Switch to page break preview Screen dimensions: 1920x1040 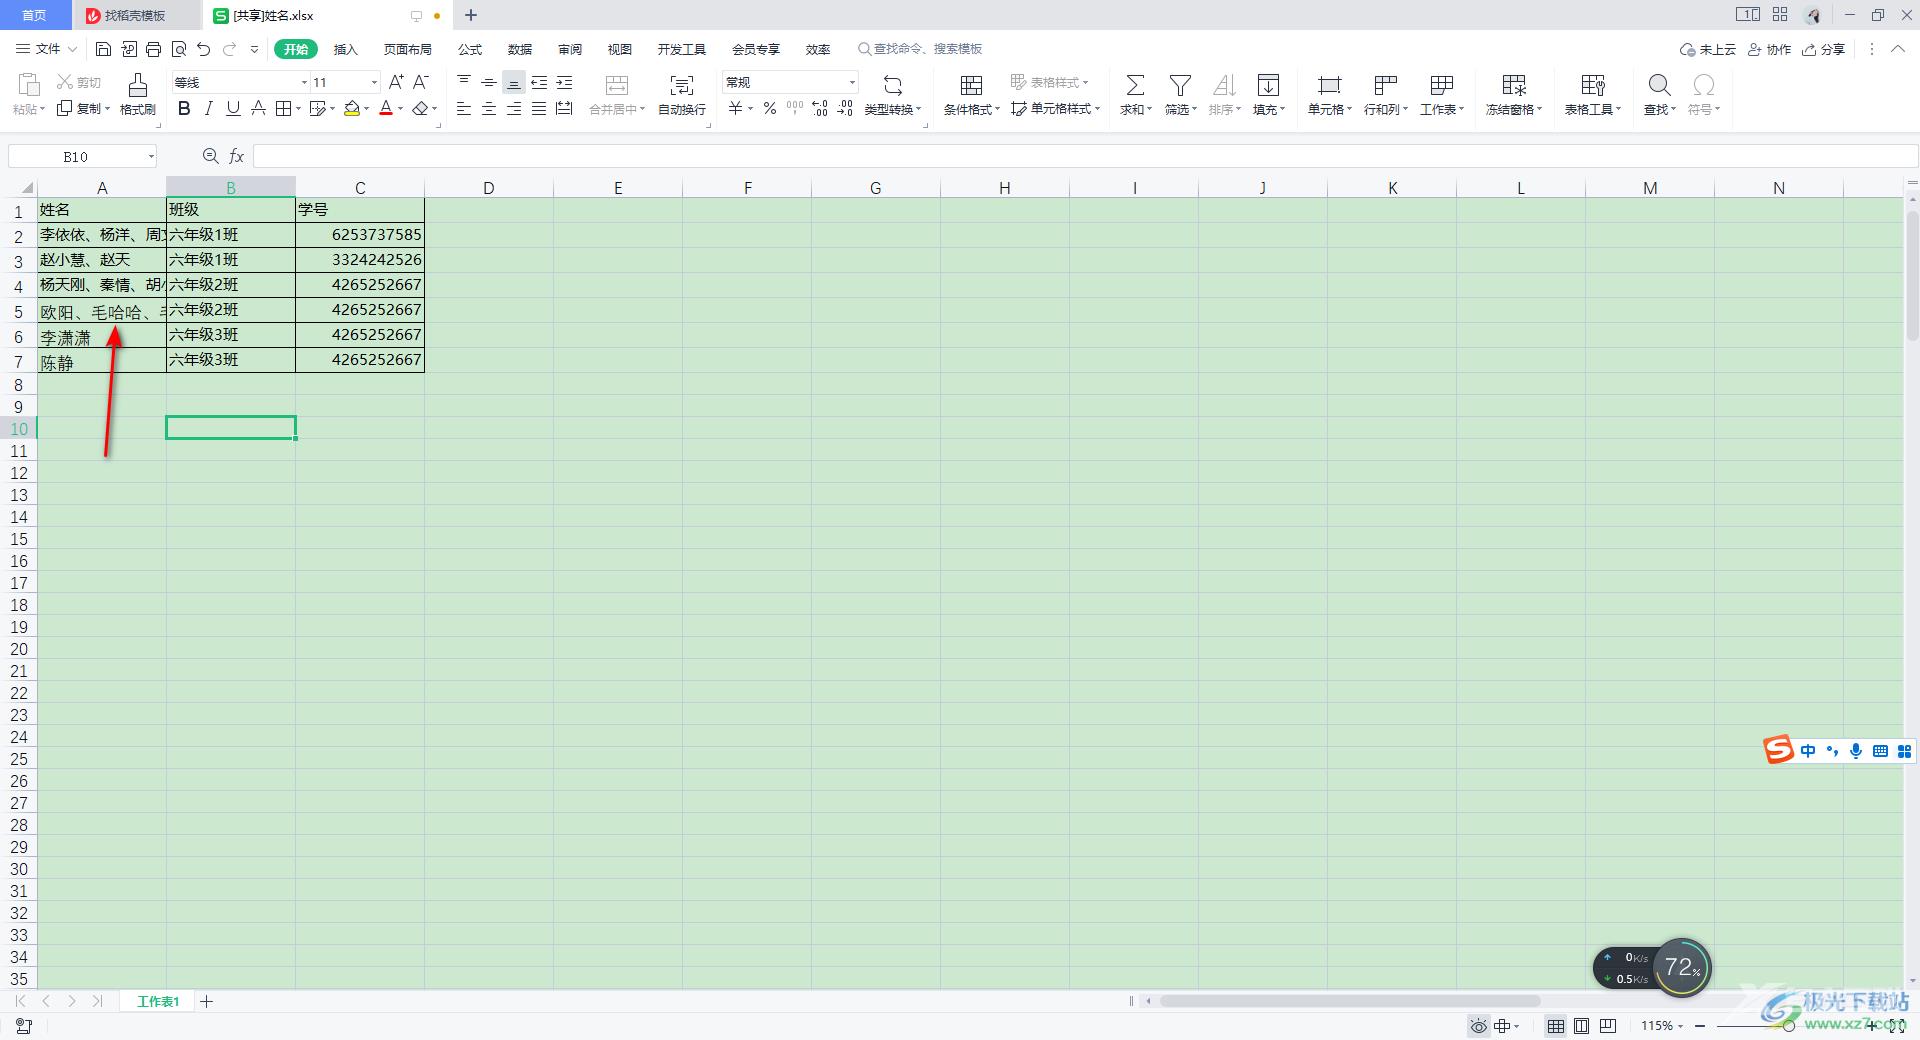pyautogui.click(x=1608, y=1026)
